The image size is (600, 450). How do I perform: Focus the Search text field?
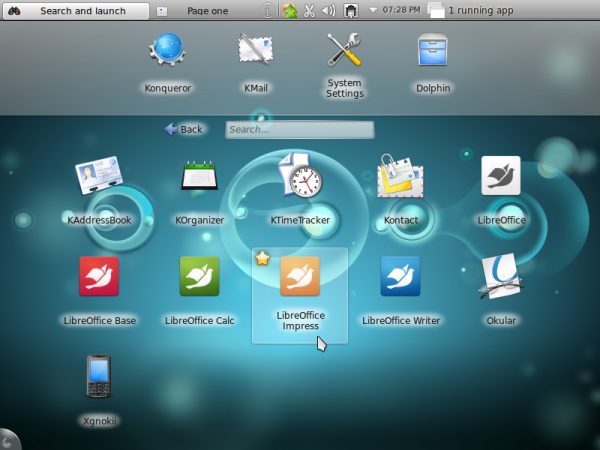[x=300, y=130]
